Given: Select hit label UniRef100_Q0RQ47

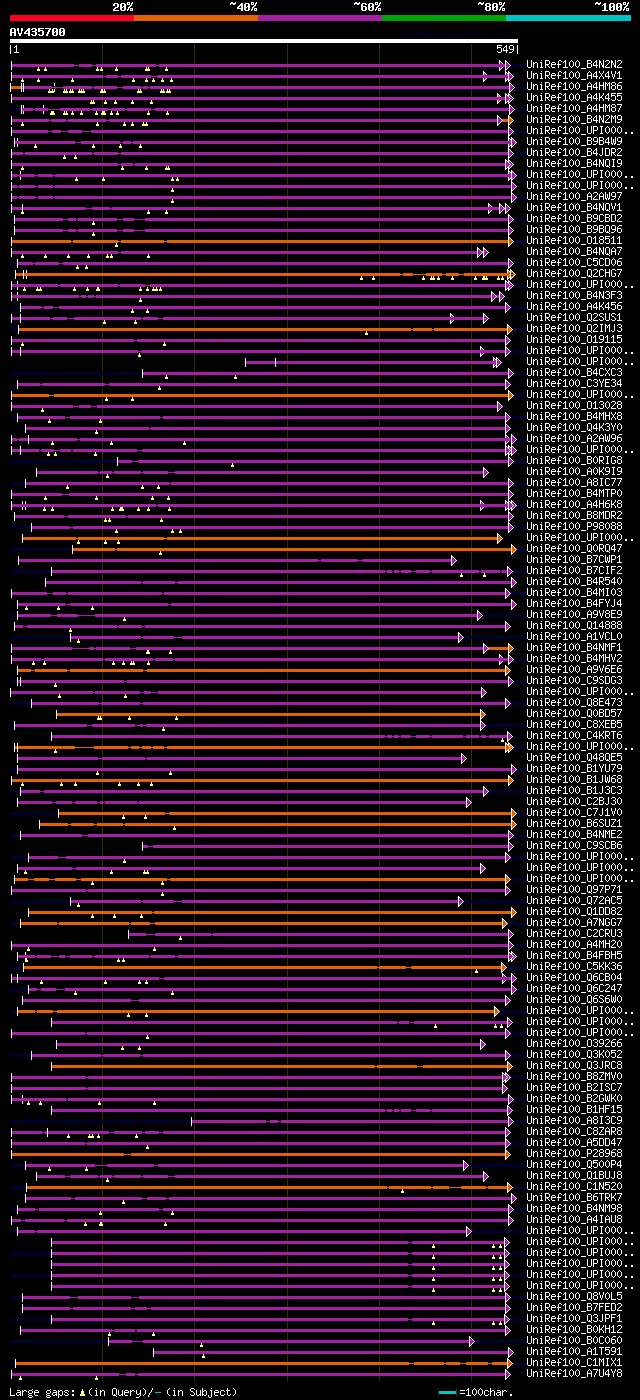Looking at the screenshot, I should 573,548.
